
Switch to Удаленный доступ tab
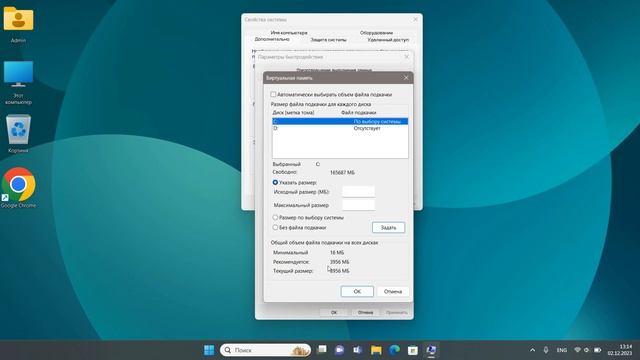click(x=388, y=40)
